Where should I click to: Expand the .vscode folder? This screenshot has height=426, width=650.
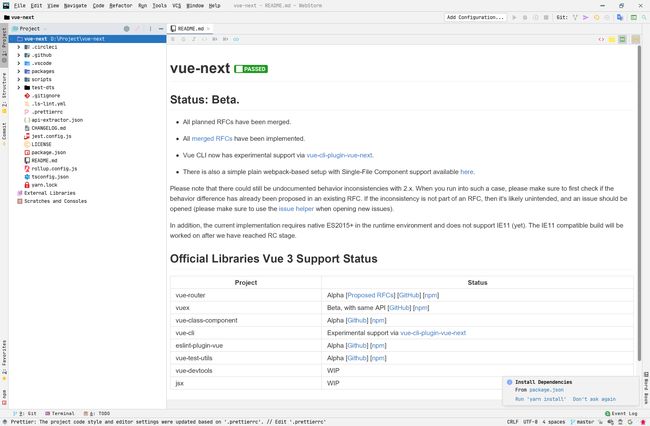point(19,63)
